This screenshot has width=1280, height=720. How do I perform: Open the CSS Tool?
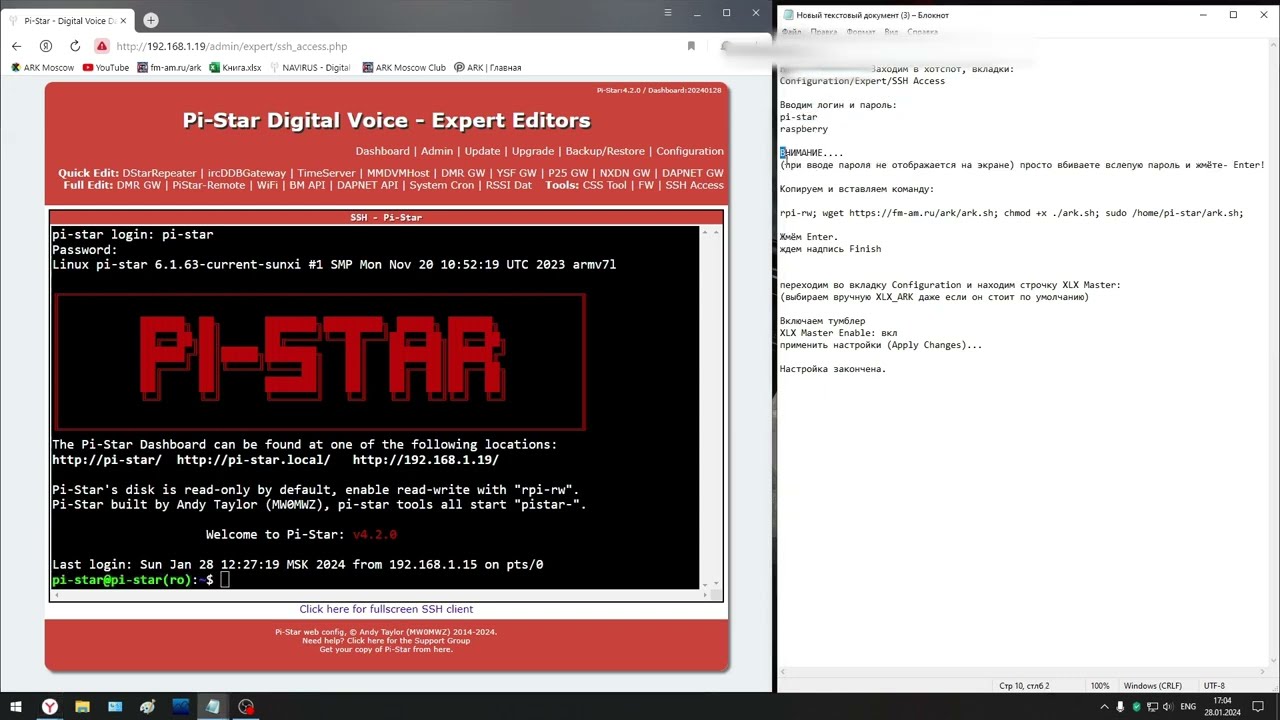605,185
